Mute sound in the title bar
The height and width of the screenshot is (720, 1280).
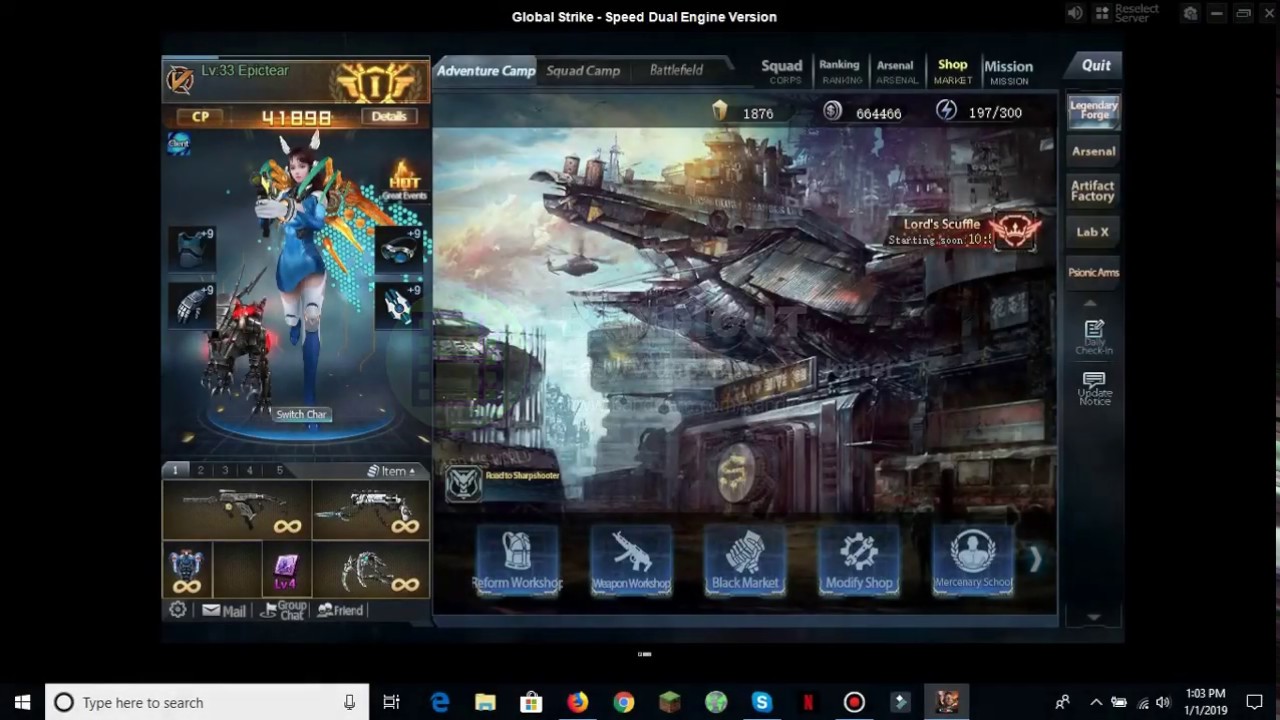[x=1075, y=13]
